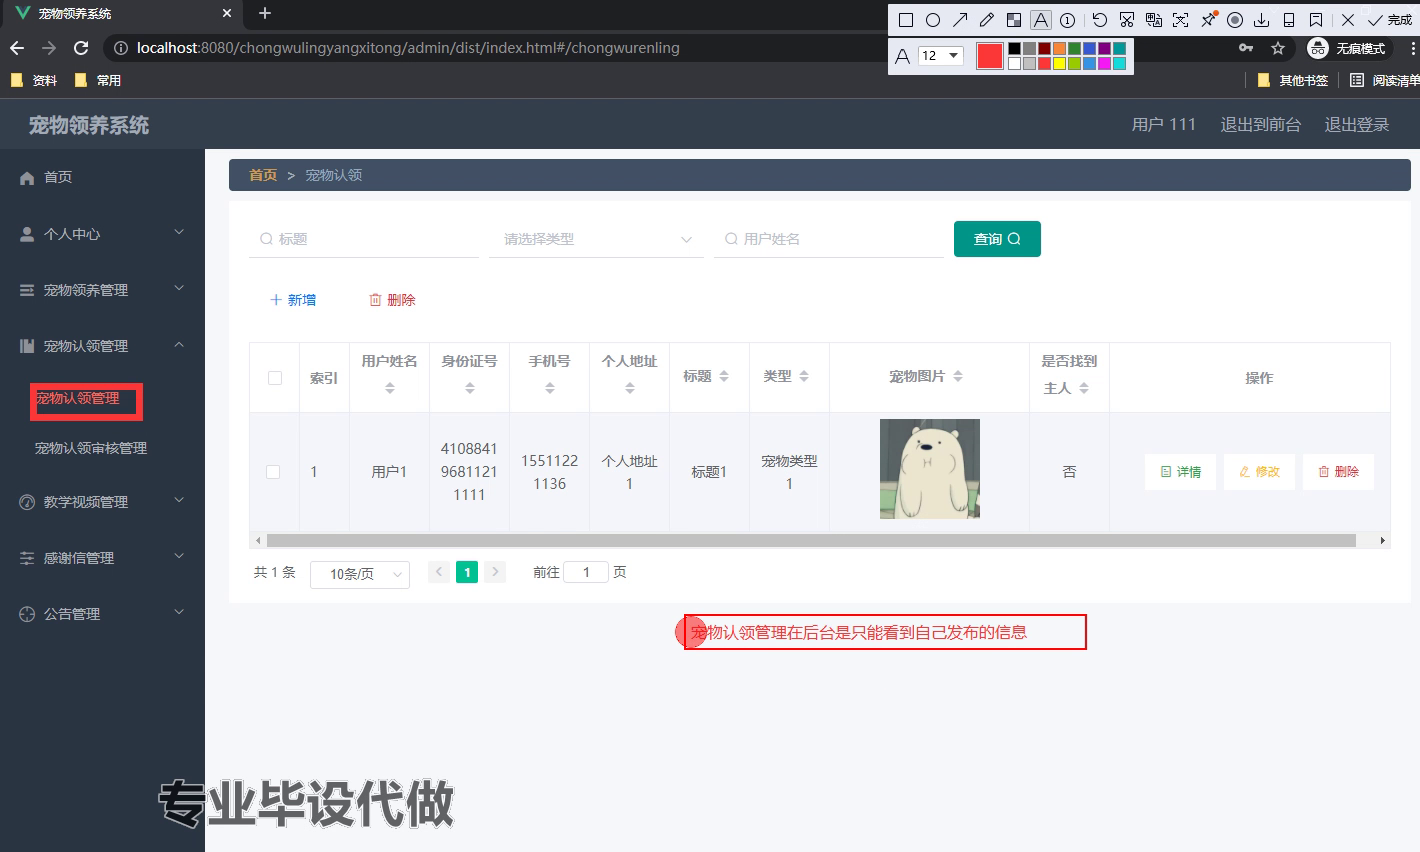Open the 10条/页 page size dropdown
Image resolution: width=1420 pixels, height=852 pixels.
360,574
